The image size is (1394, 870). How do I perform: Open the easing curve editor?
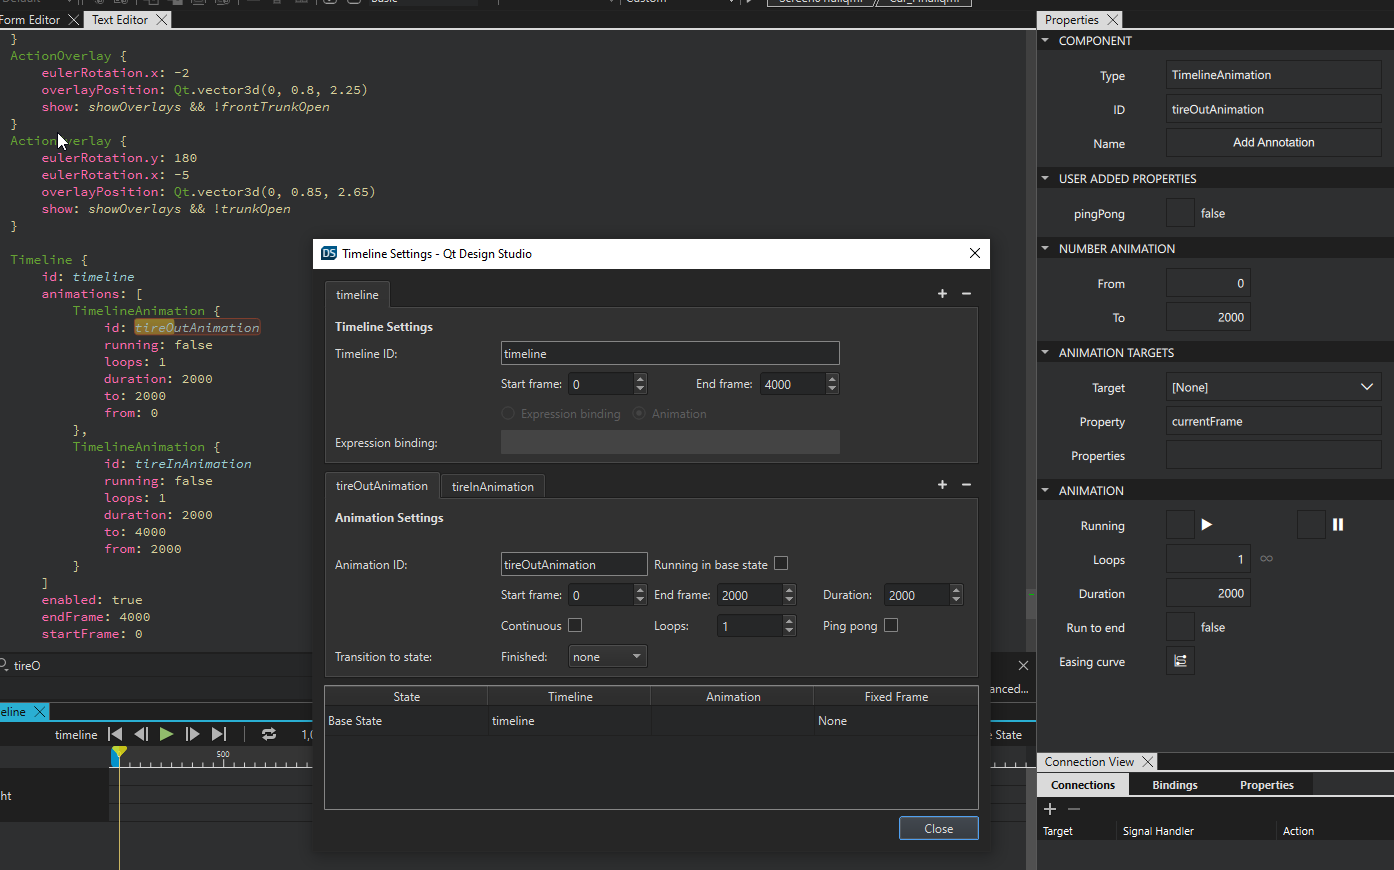(1180, 661)
